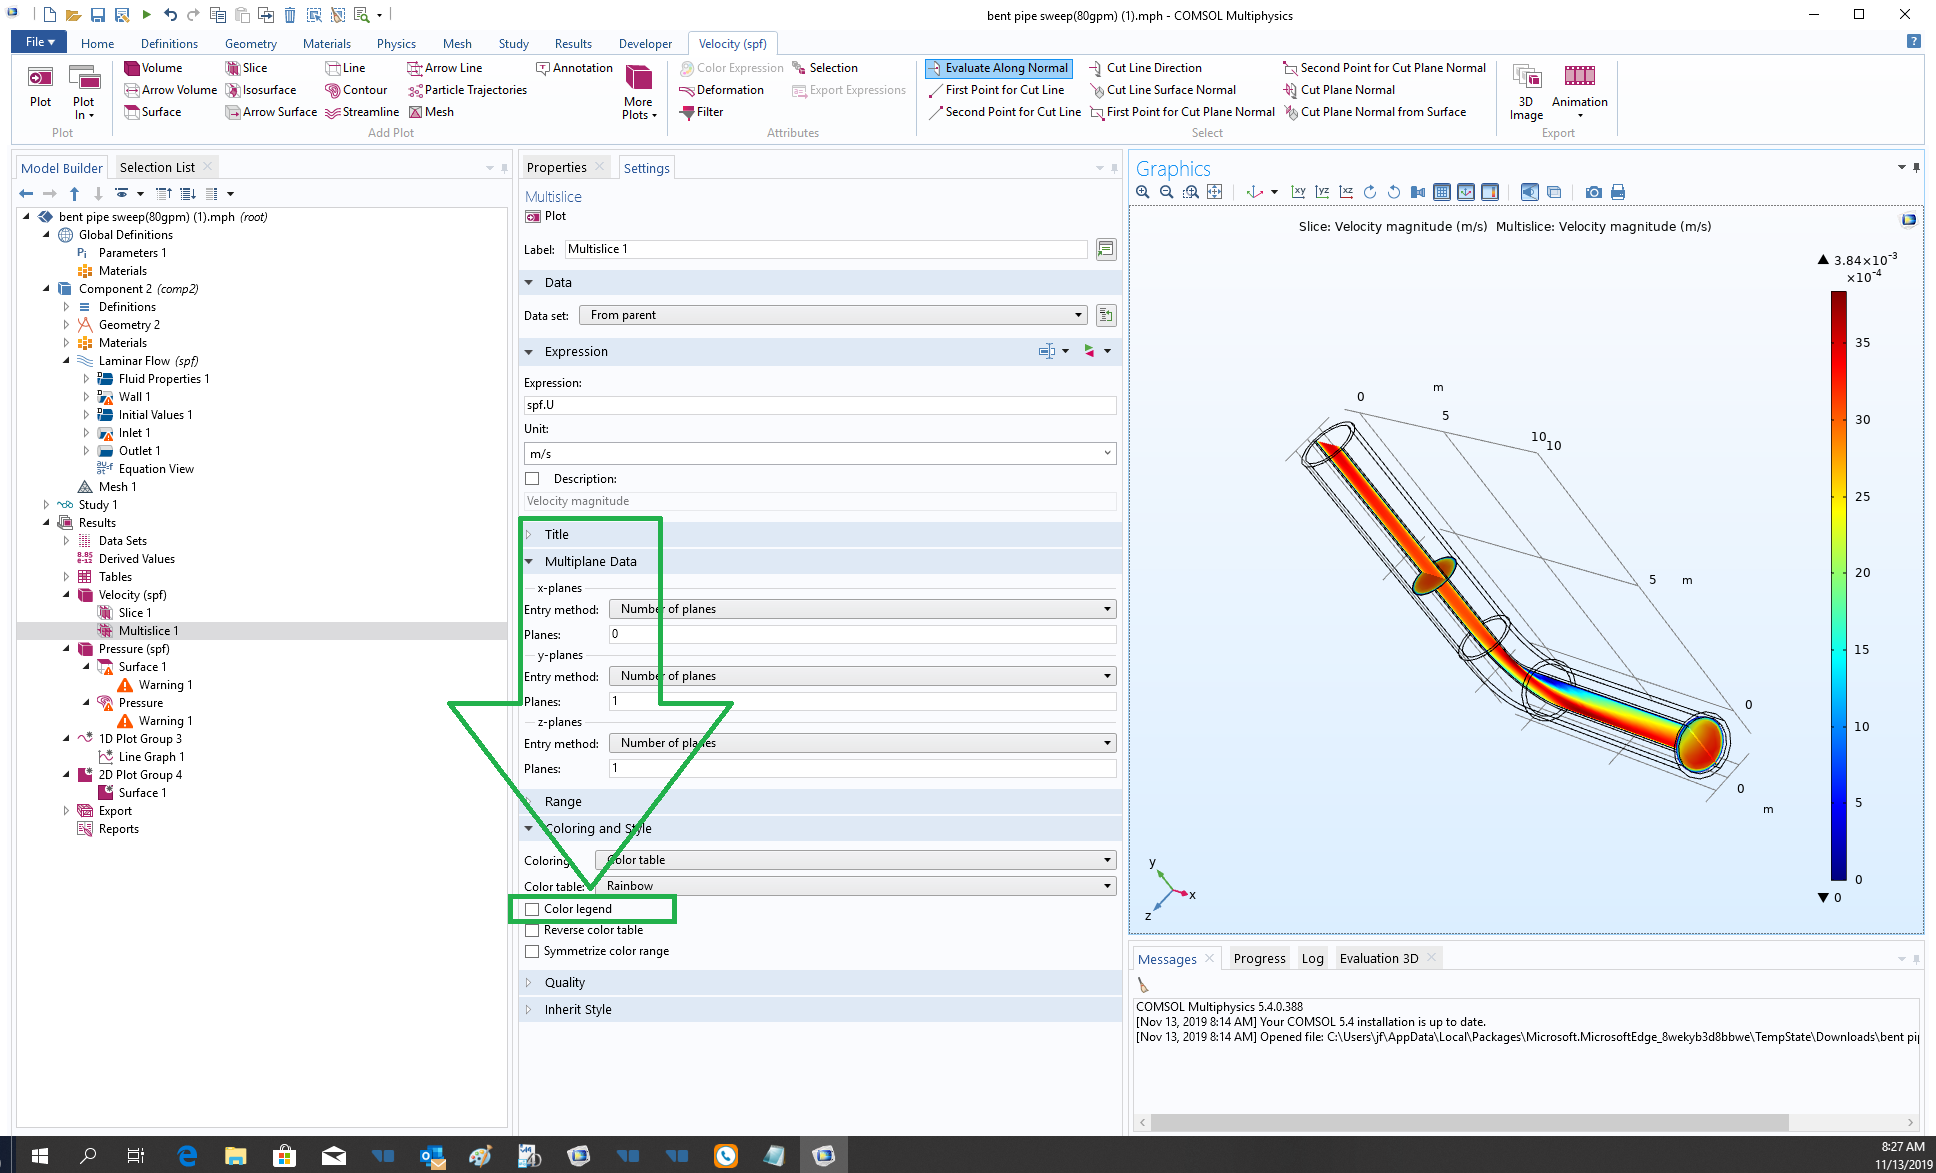1936x1173 pixels.
Task: Click the Animation export icon
Action: point(1579,78)
